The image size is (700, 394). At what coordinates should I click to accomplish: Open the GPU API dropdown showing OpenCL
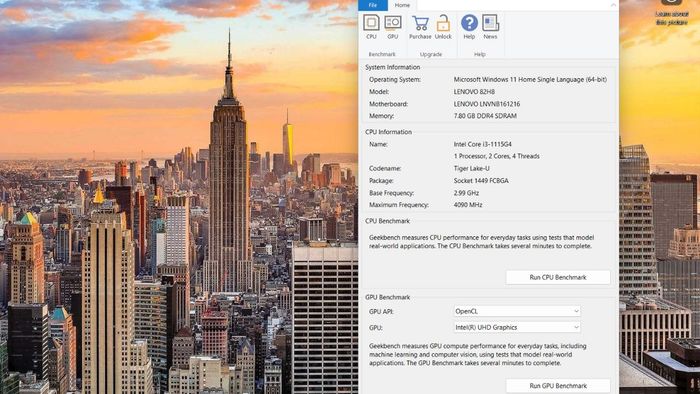(x=517, y=311)
